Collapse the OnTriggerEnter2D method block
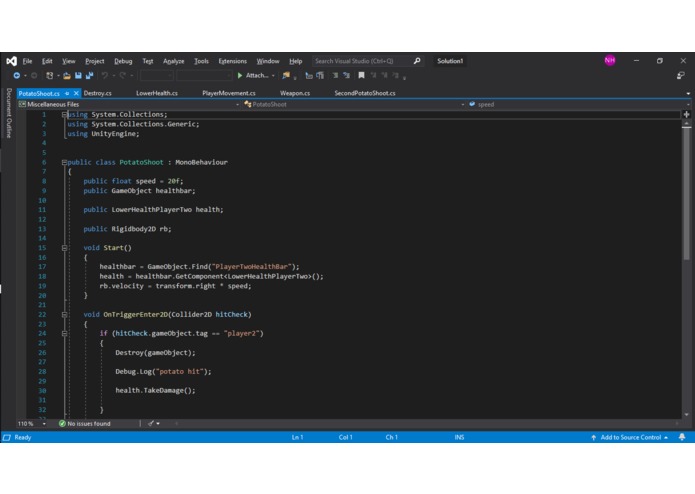 [x=64, y=315]
